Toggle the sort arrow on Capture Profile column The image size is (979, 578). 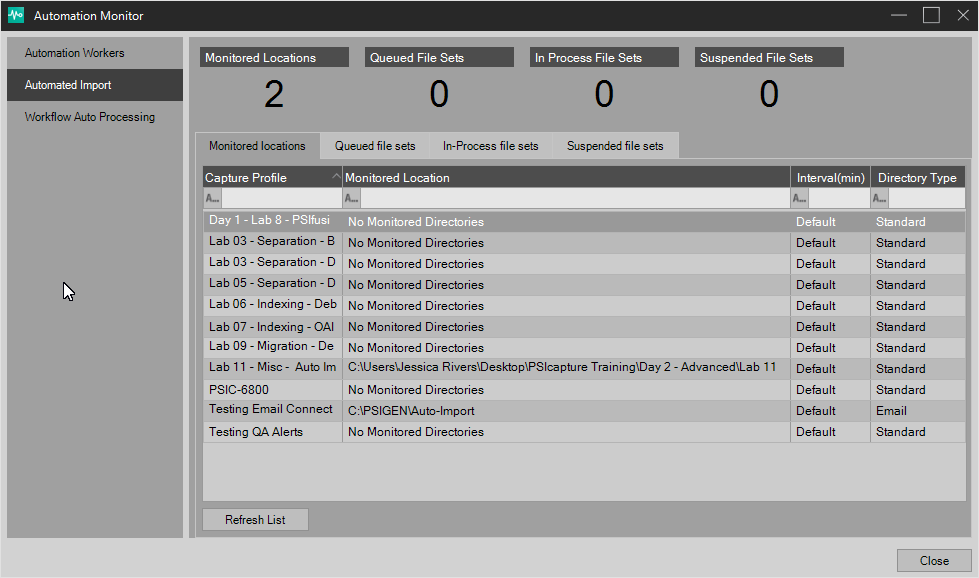(336, 176)
